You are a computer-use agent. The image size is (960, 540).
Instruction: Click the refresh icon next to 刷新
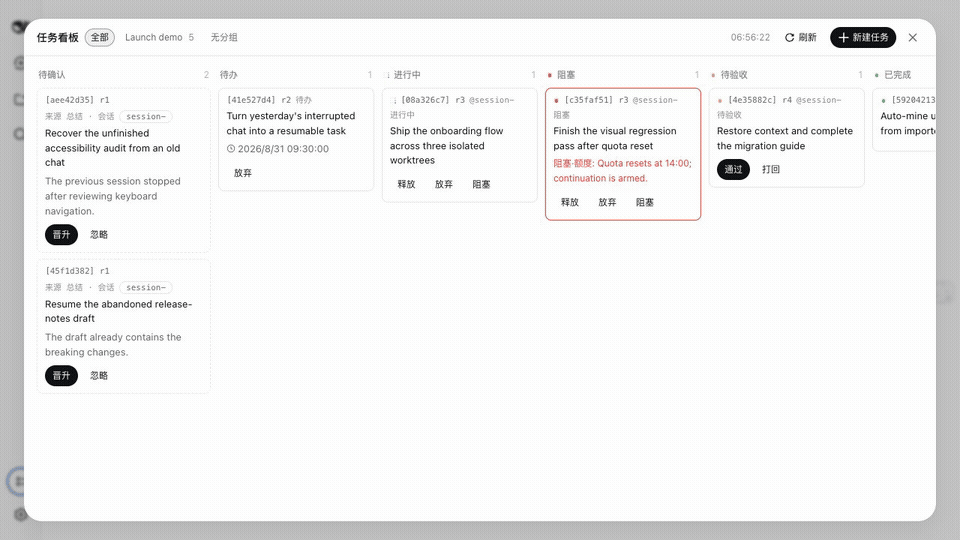pos(789,37)
